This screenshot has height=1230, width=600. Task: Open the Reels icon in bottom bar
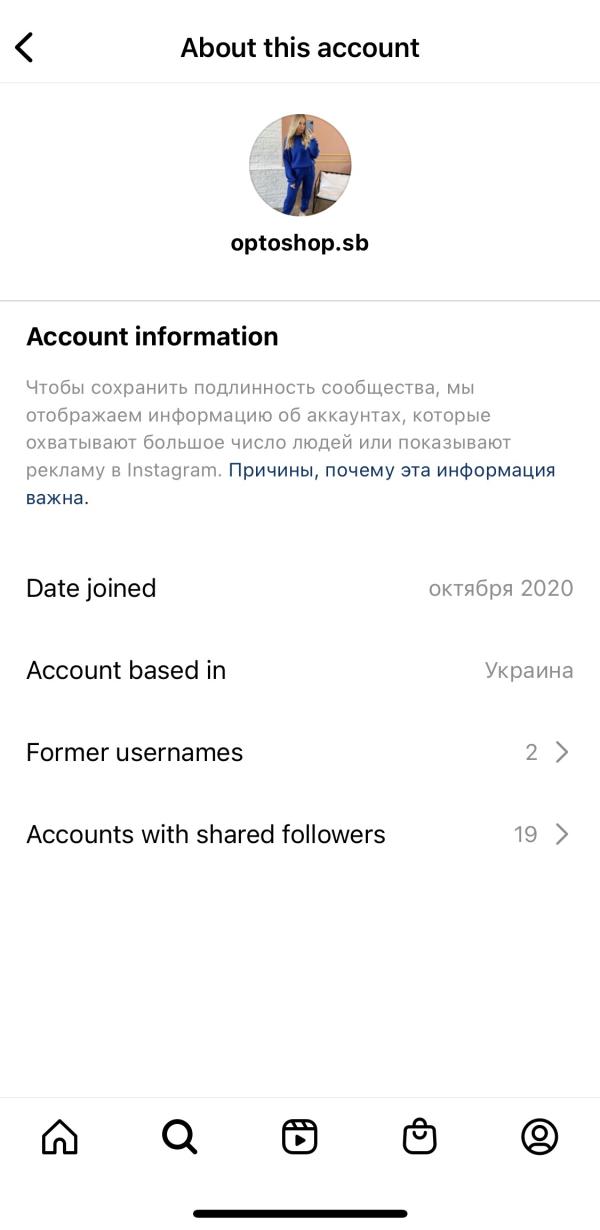300,1137
